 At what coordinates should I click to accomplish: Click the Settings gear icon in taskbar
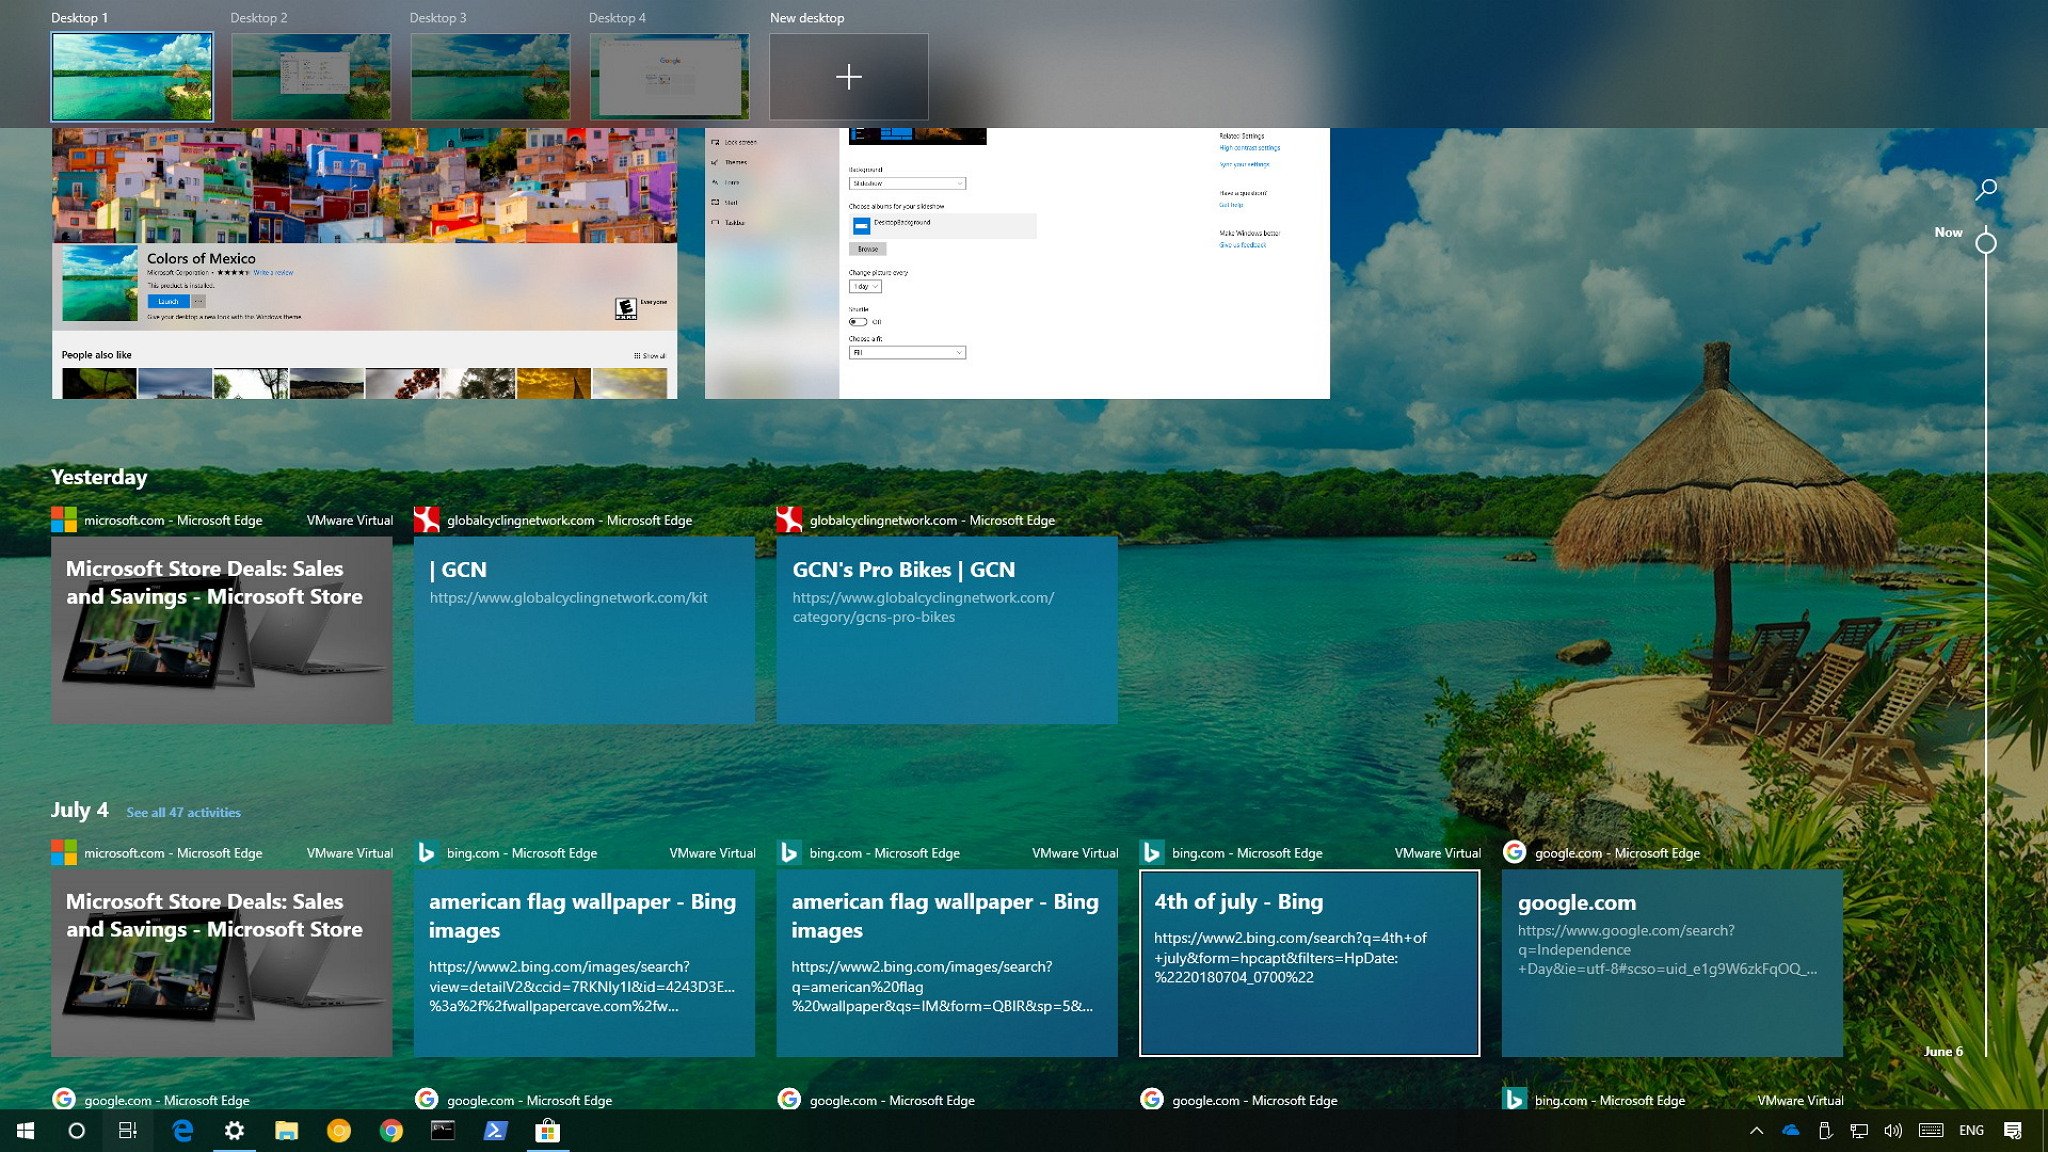233,1129
